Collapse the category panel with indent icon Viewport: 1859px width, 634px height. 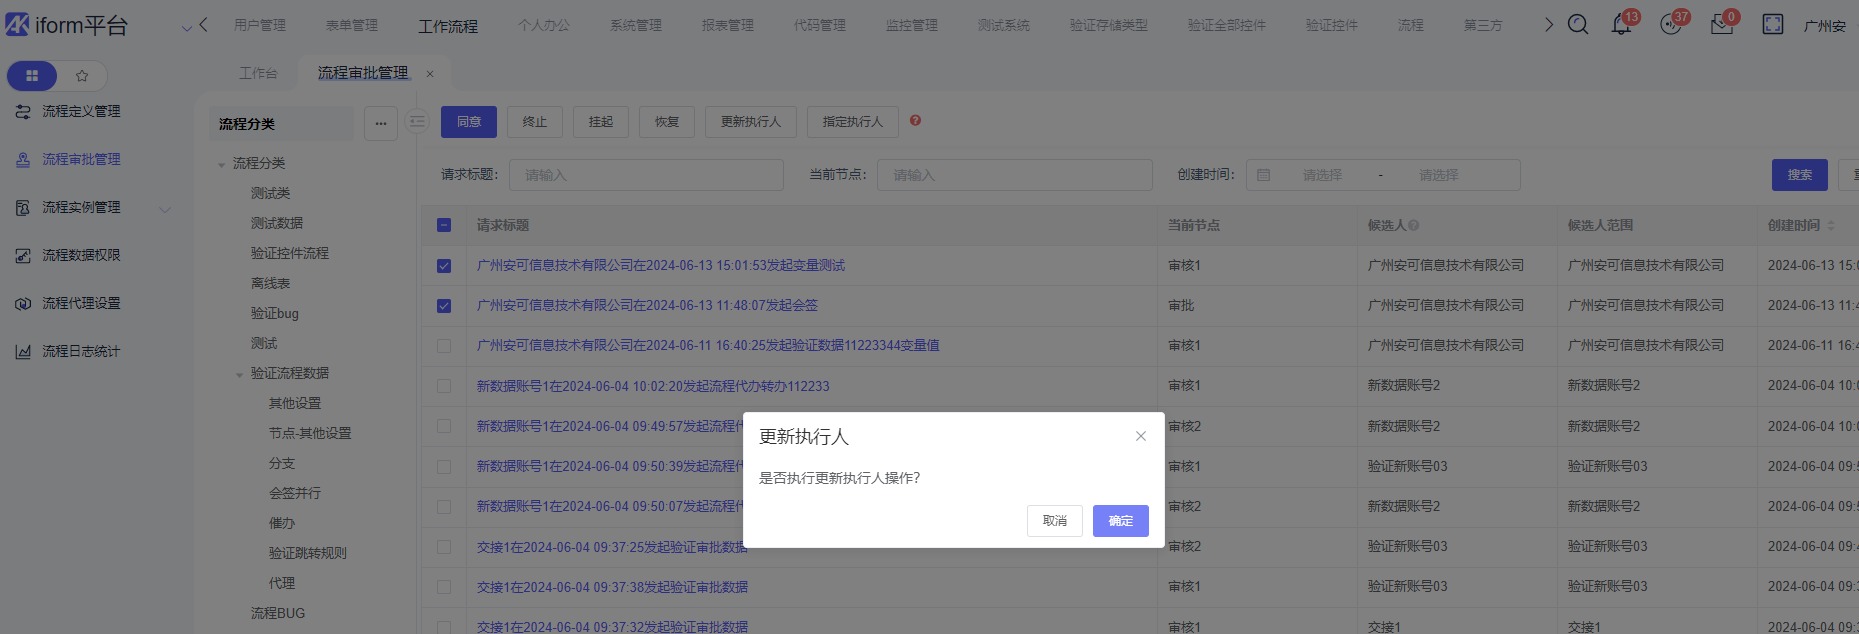(417, 122)
